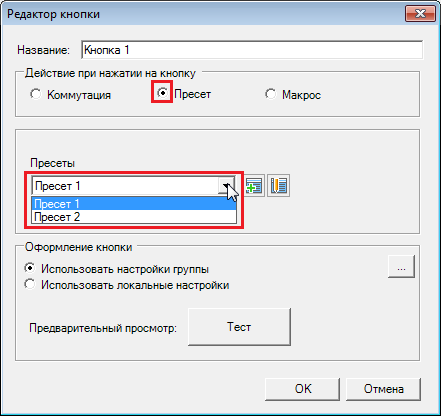Pick the highlighted Пресет 1 list entry

pos(134,203)
